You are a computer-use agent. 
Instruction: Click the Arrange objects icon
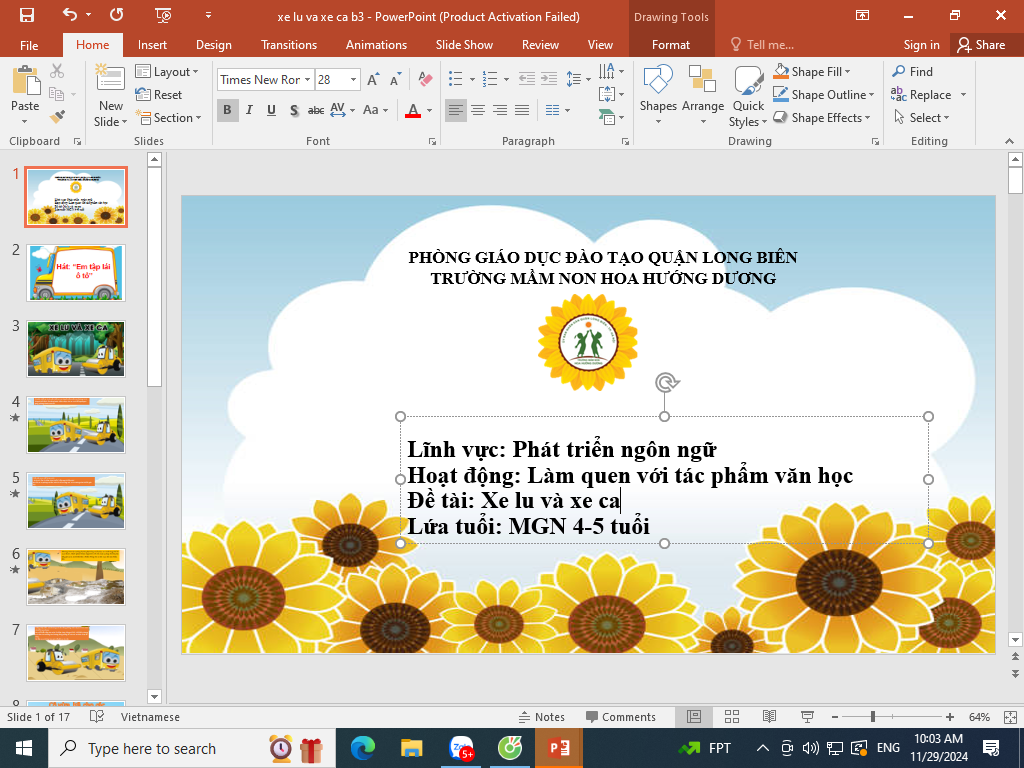[703, 92]
